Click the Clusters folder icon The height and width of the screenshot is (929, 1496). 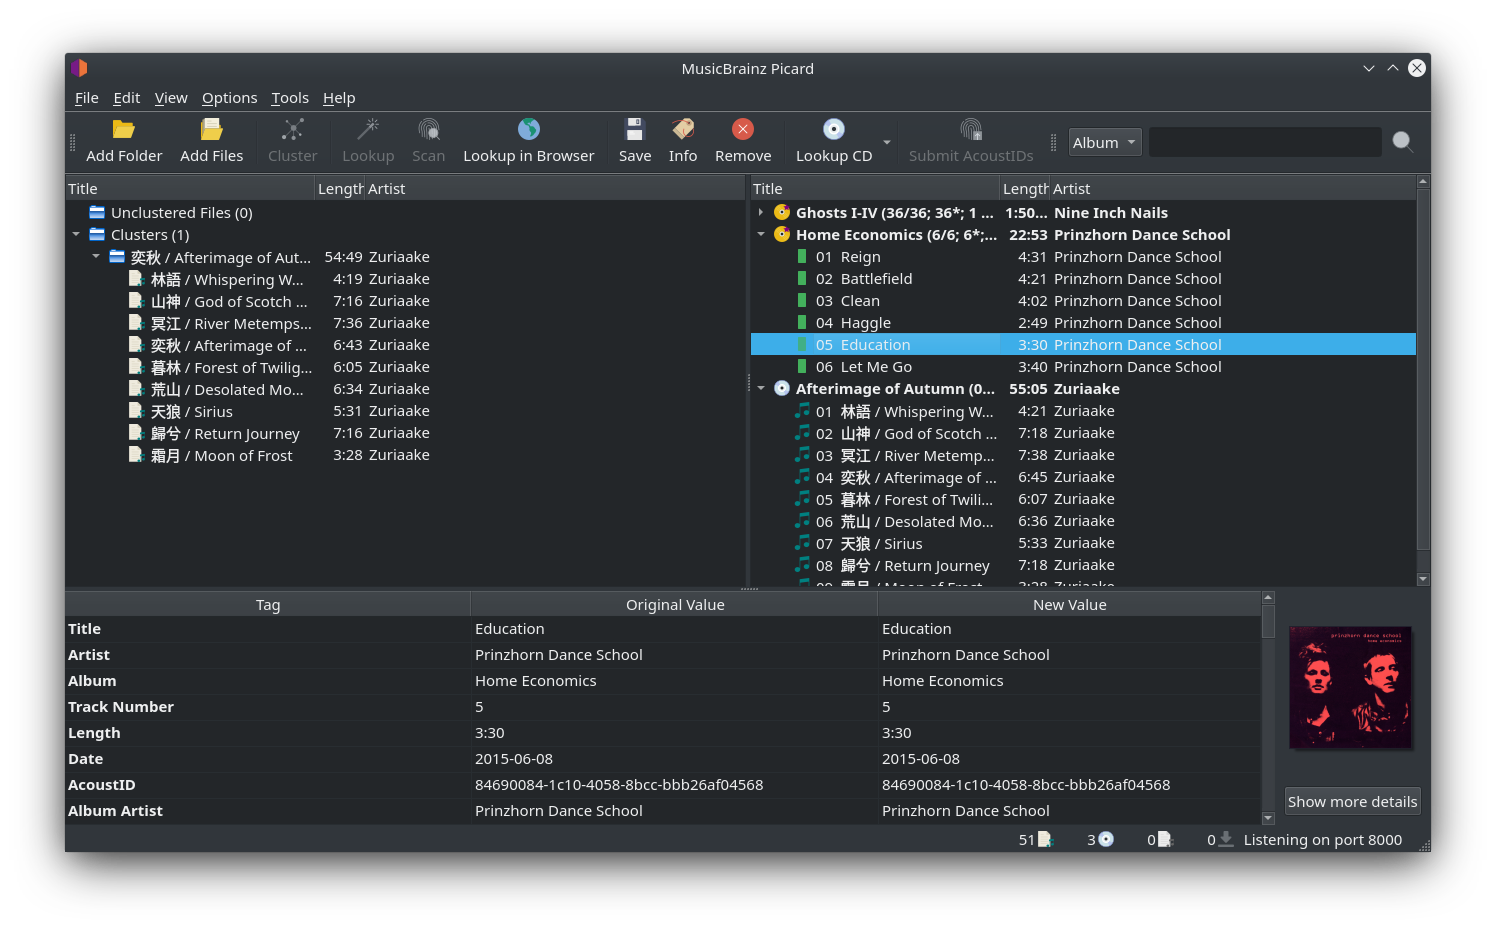tap(97, 234)
